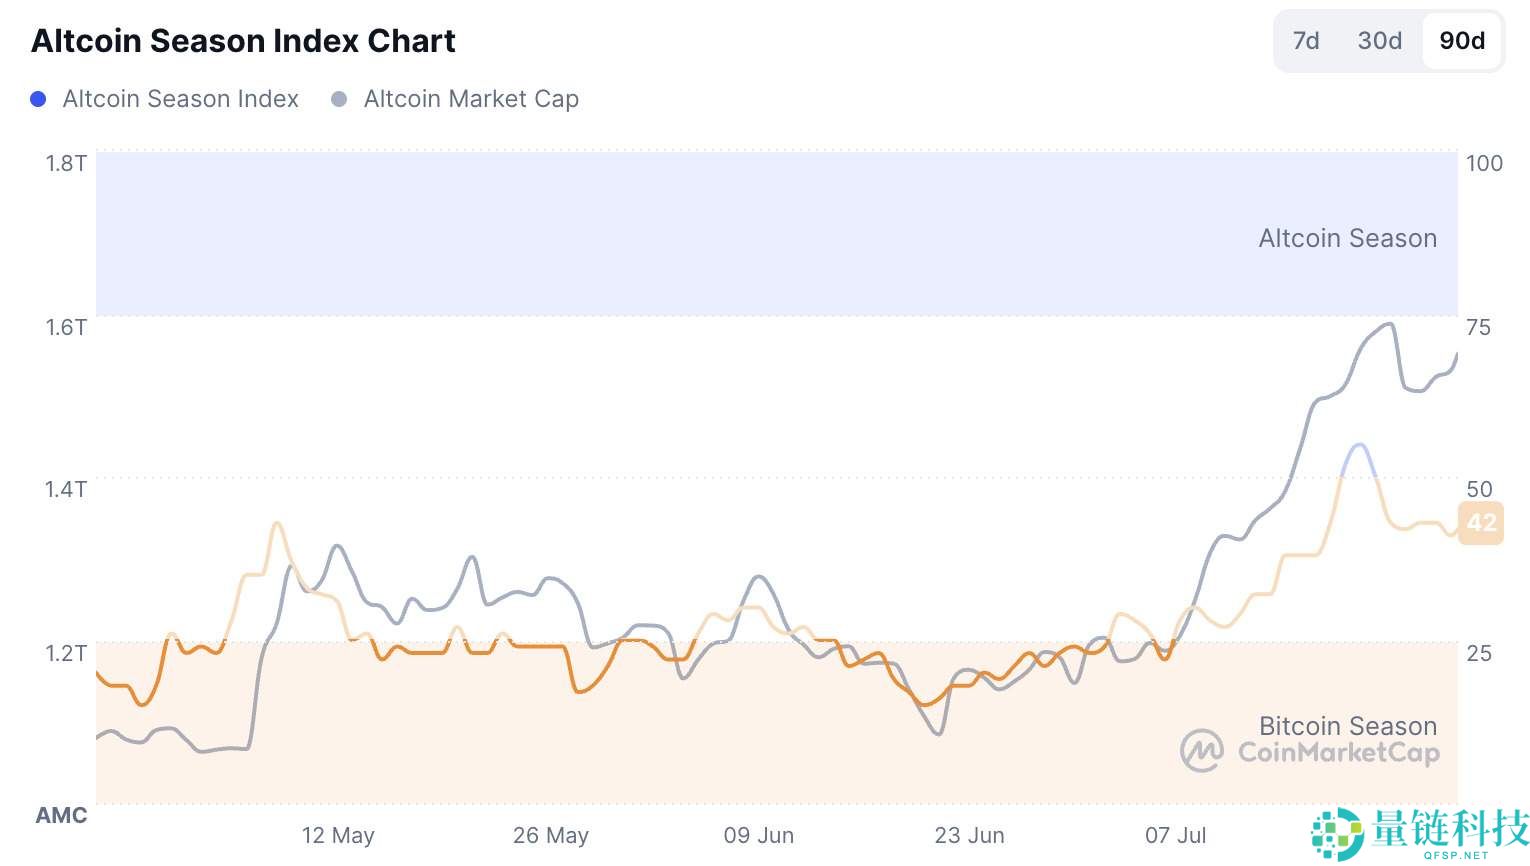Click the CoinMarketCap watermark text
Screen dimensions: 1530x866
[x=1338, y=752]
